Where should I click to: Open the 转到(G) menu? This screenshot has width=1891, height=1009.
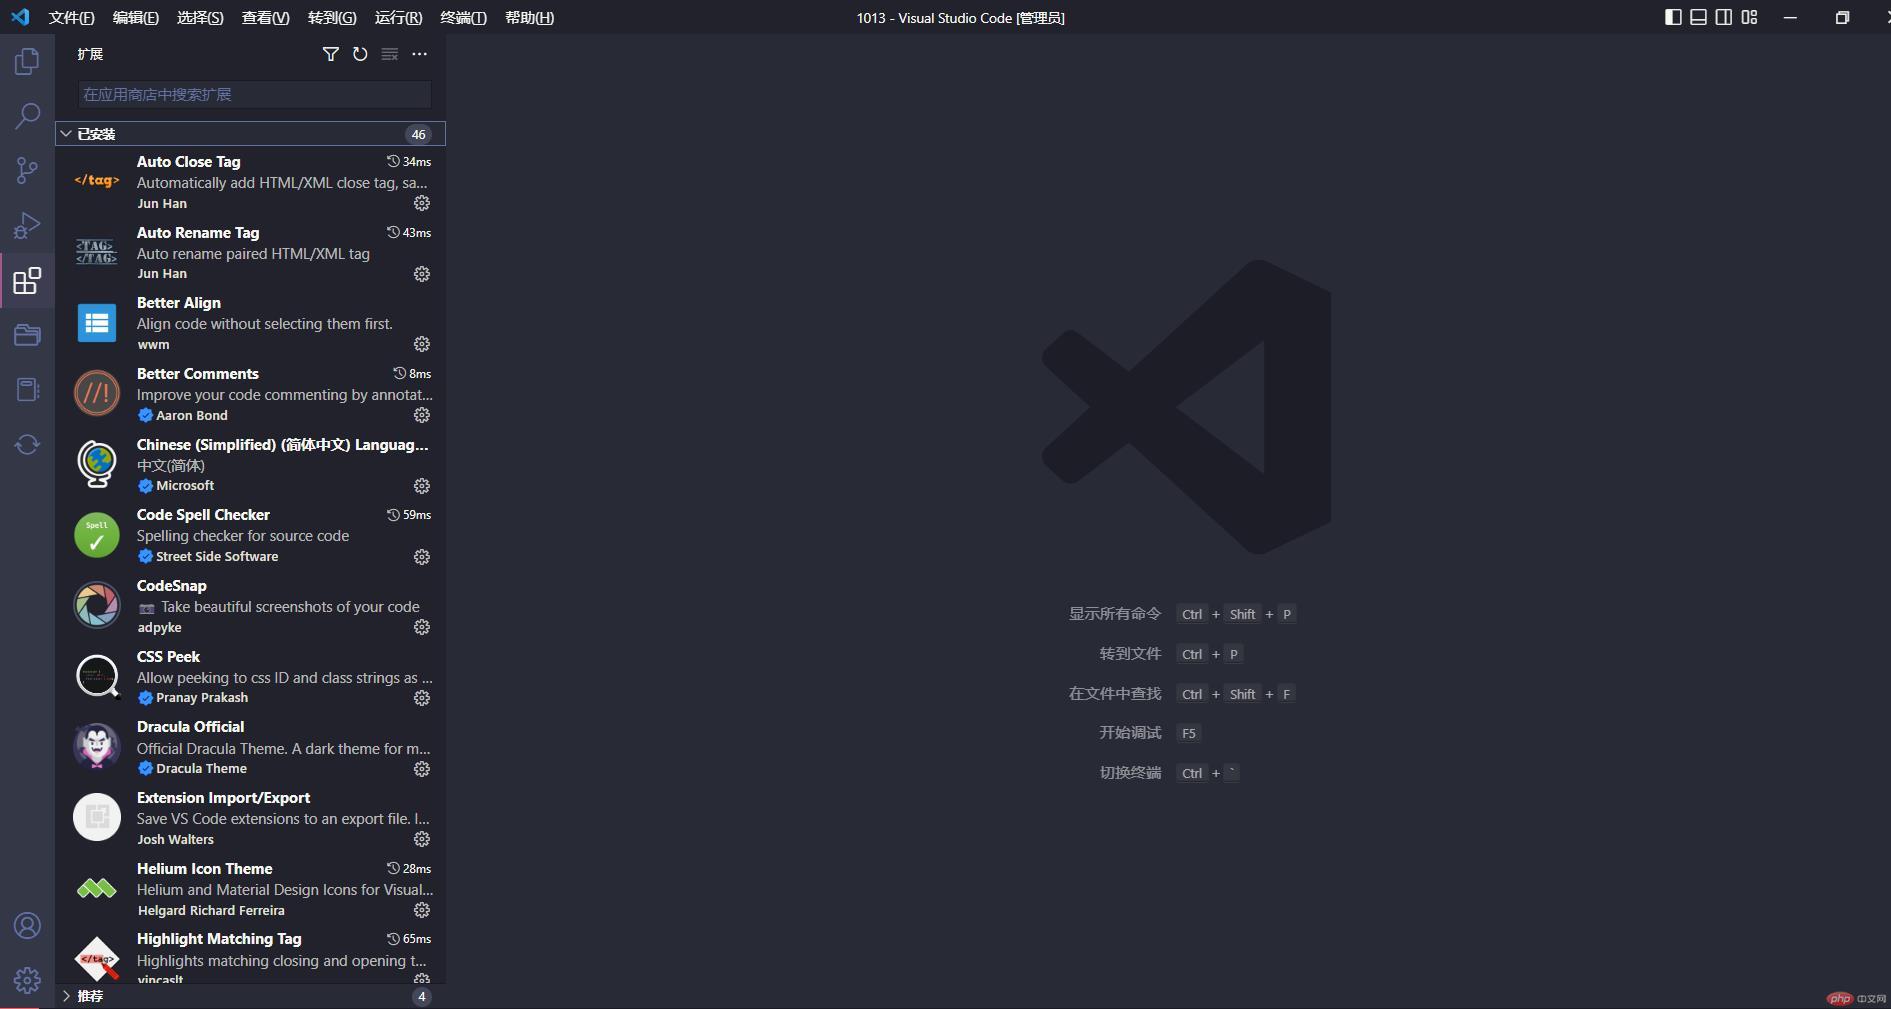332,18
